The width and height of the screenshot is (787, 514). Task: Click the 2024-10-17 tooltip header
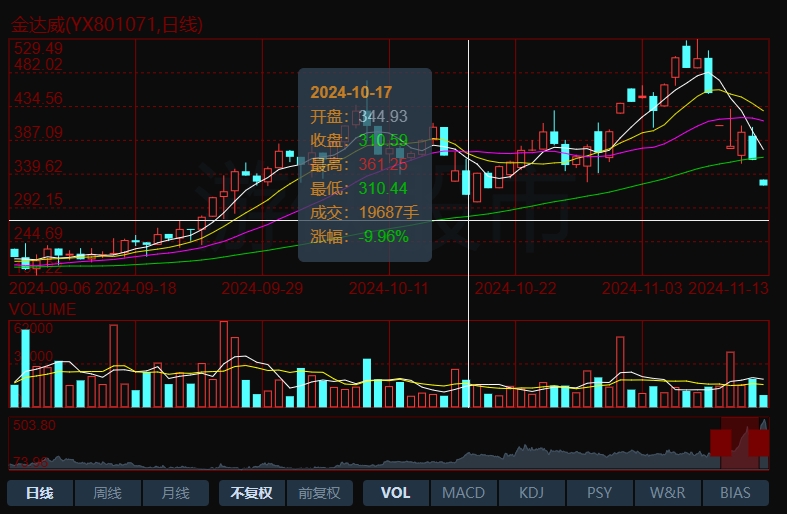click(337, 91)
